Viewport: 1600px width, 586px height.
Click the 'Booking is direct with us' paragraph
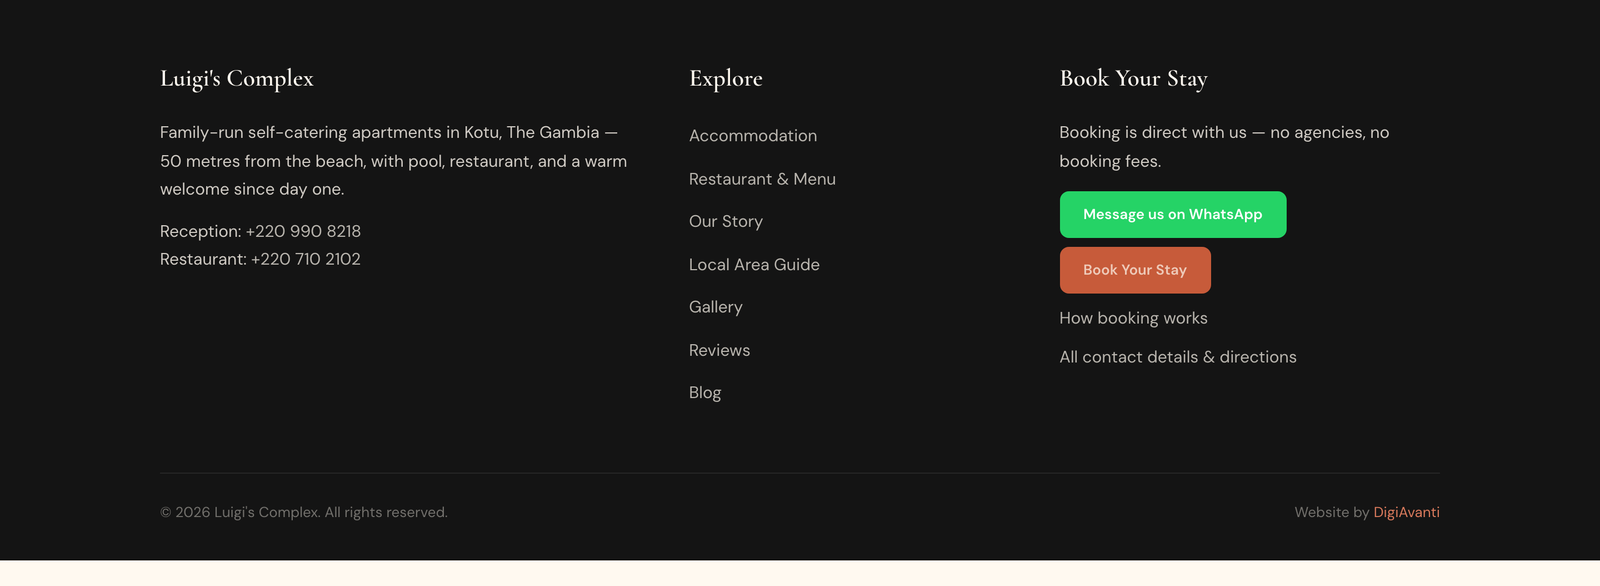tap(1224, 147)
